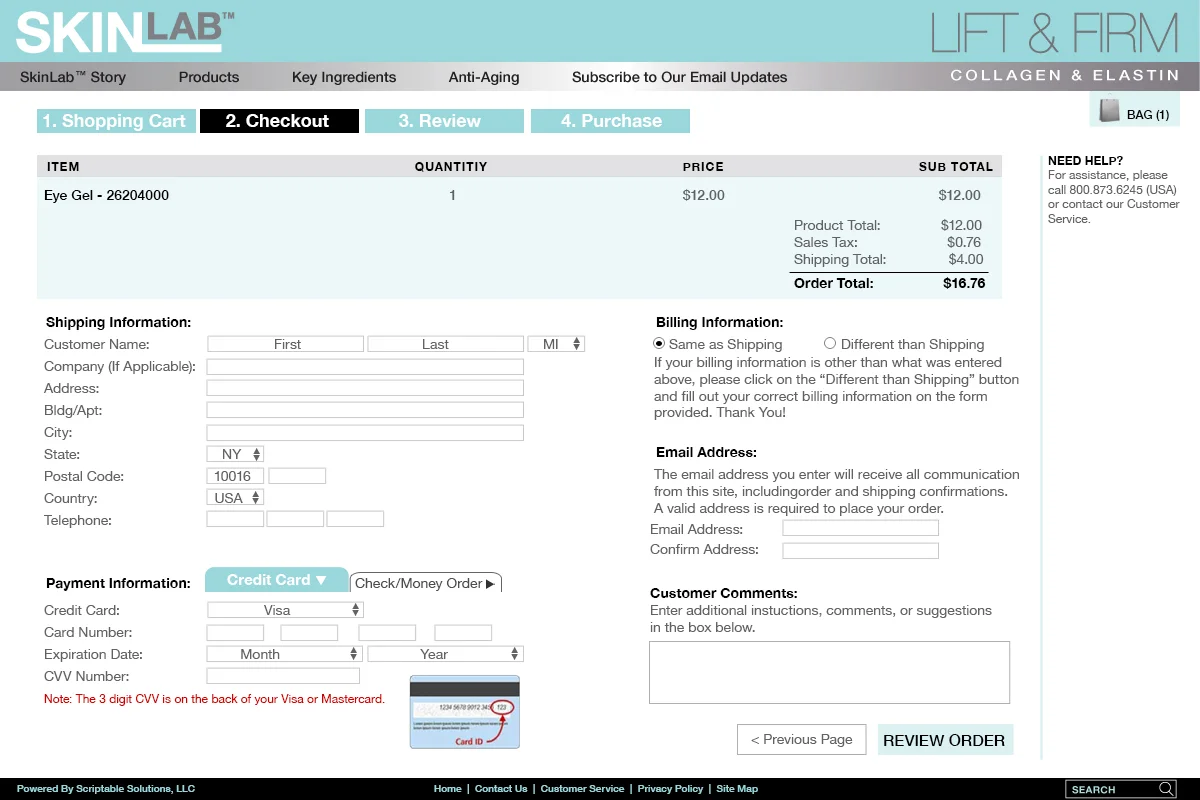Open the Key Ingredients navigation menu
The image size is (1200, 800).
(x=343, y=76)
